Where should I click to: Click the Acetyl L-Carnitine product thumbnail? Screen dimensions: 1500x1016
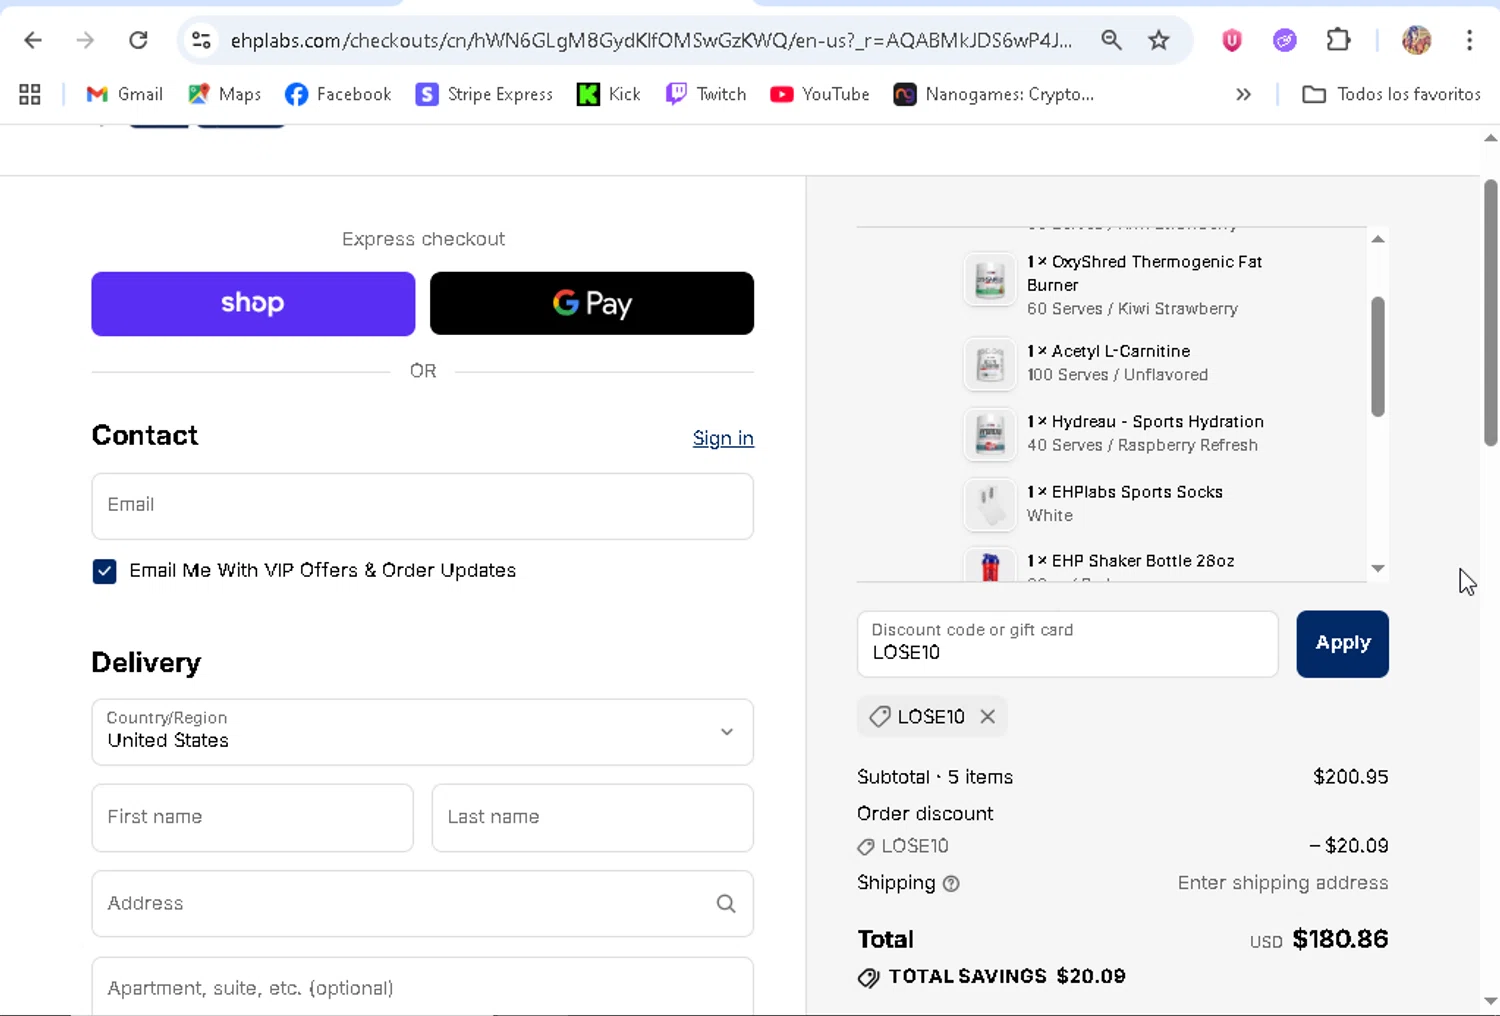[x=989, y=363]
